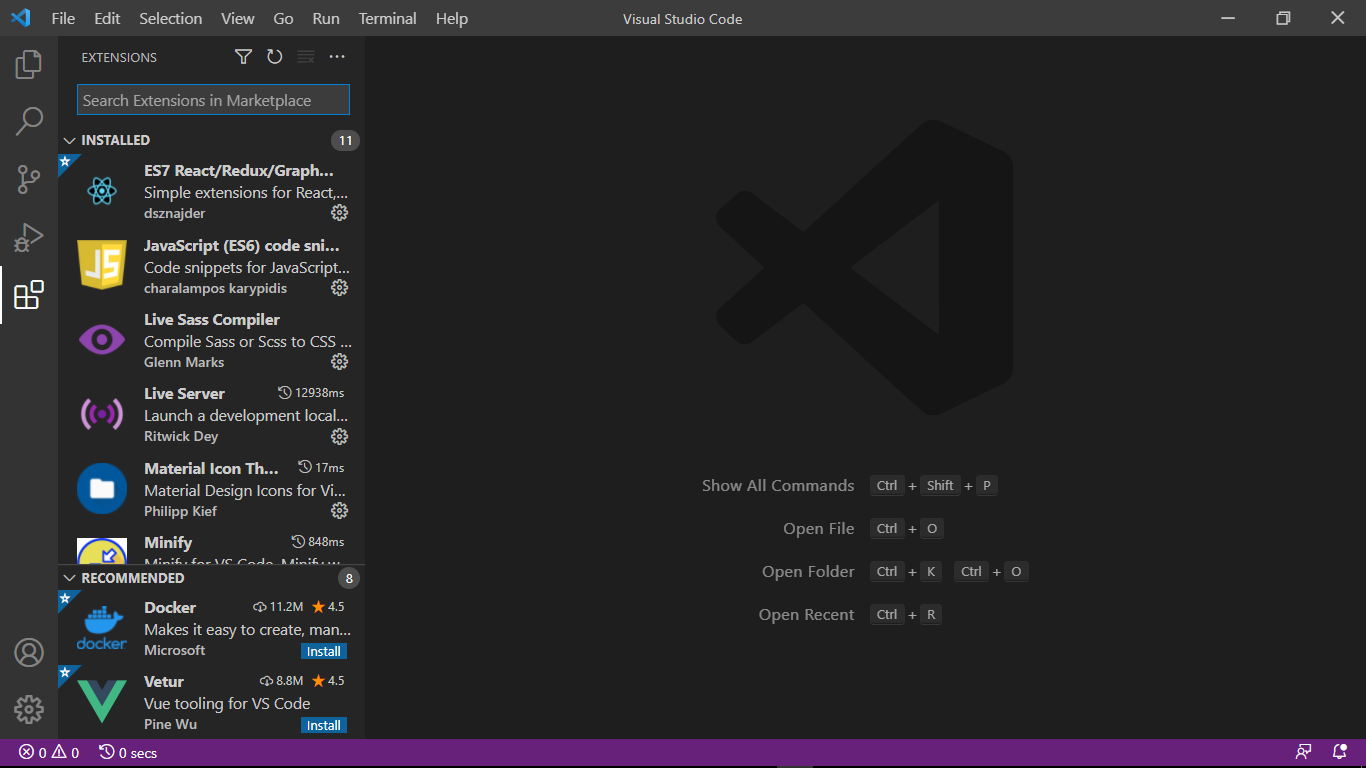Click the Extensions icon in activity bar
The width and height of the screenshot is (1366, 768).
[x=29, y=295]
